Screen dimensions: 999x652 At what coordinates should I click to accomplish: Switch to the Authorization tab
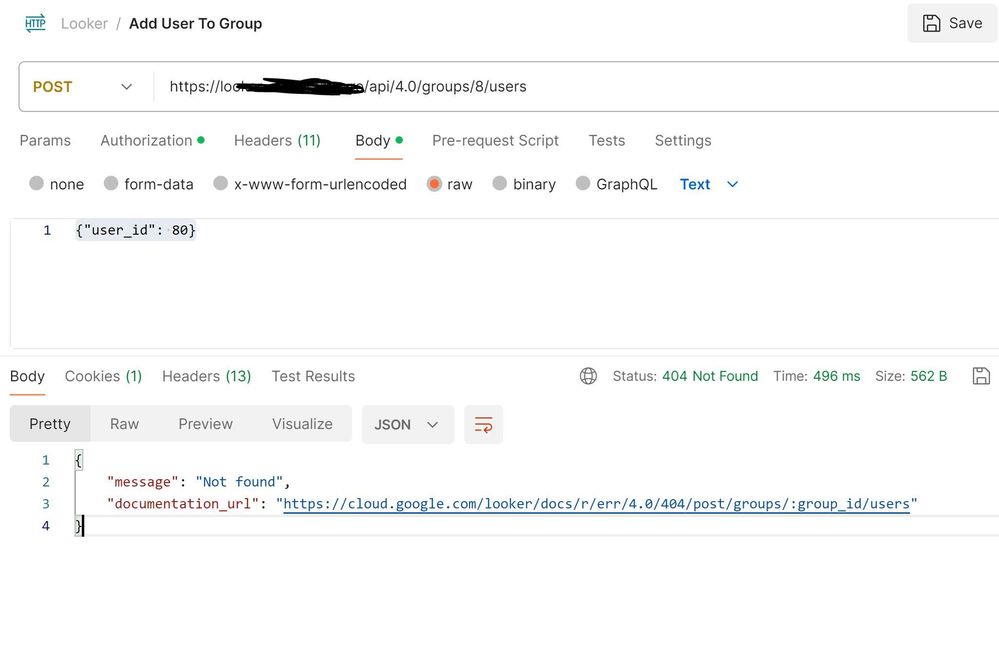(152, 140)
